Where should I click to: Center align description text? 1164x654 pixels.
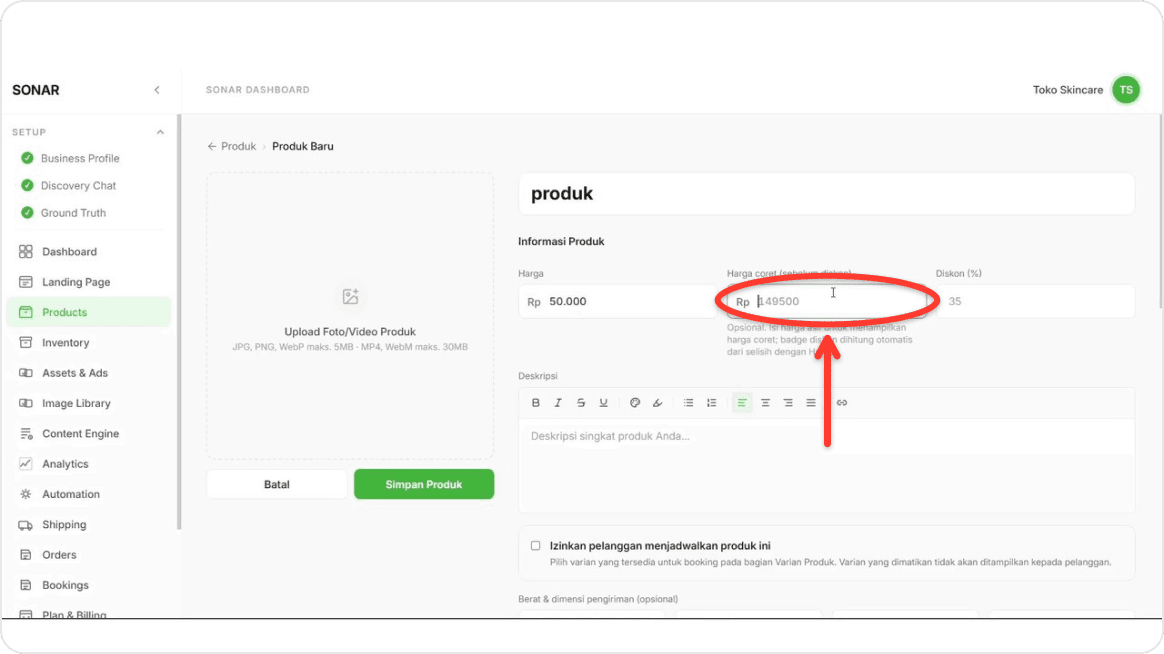pos(765,403)
